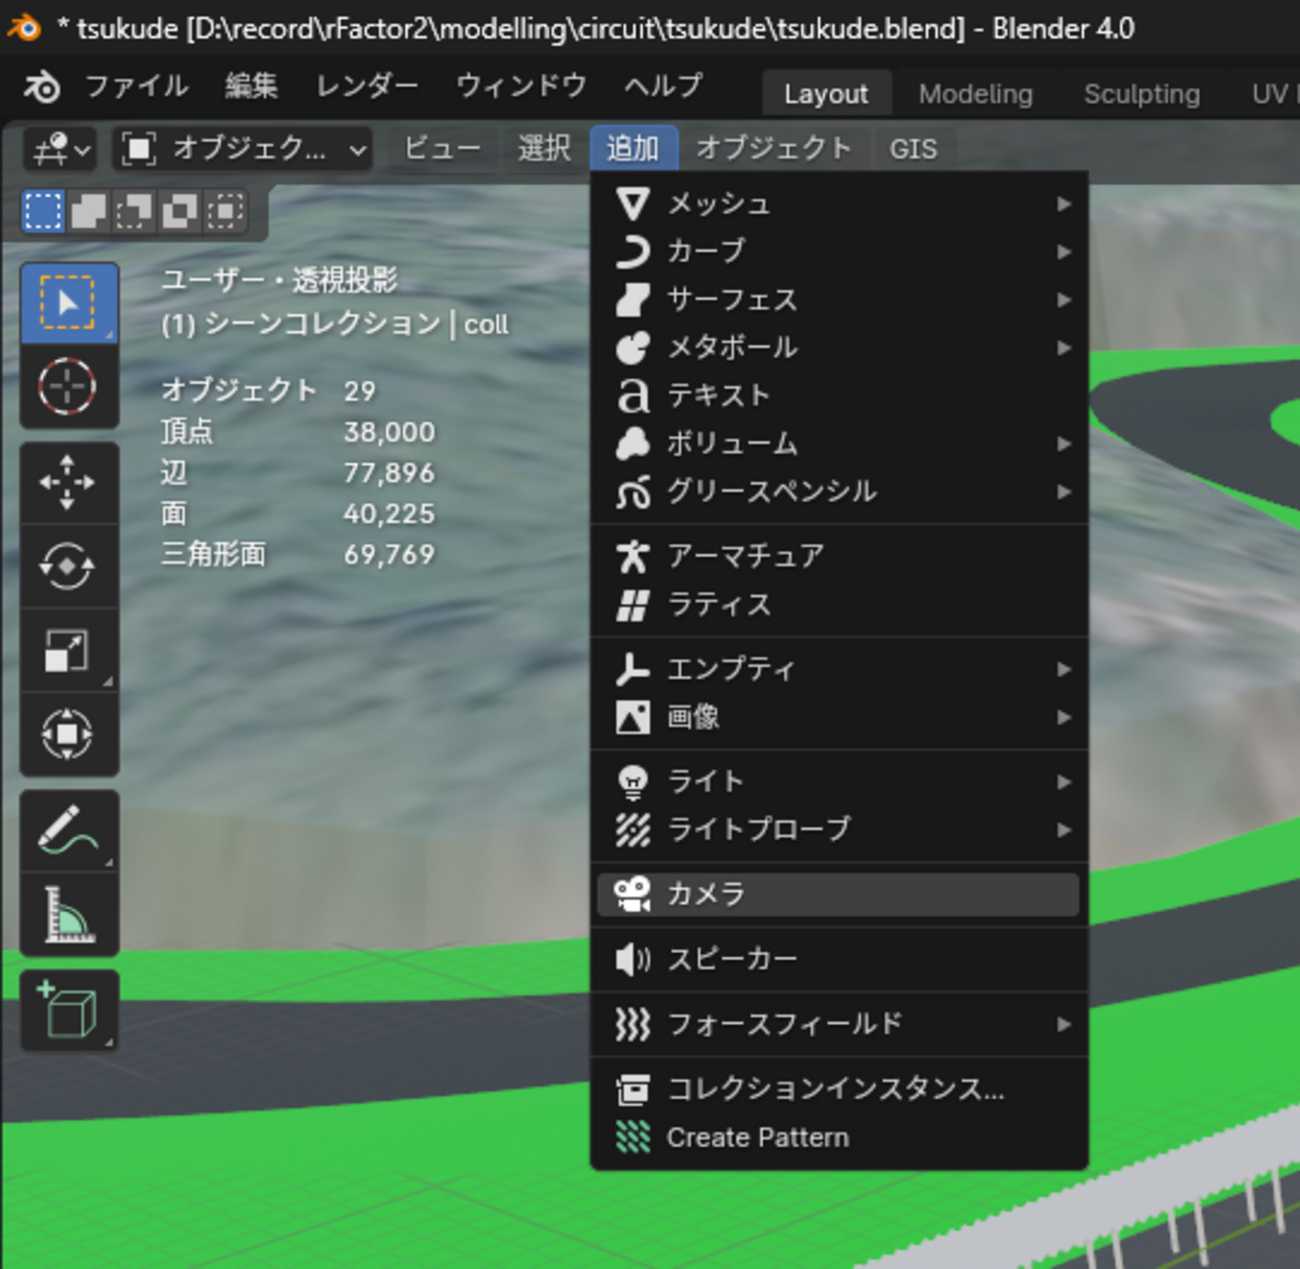
Task: Select the Measure tool
Action: tap(69, 915)
